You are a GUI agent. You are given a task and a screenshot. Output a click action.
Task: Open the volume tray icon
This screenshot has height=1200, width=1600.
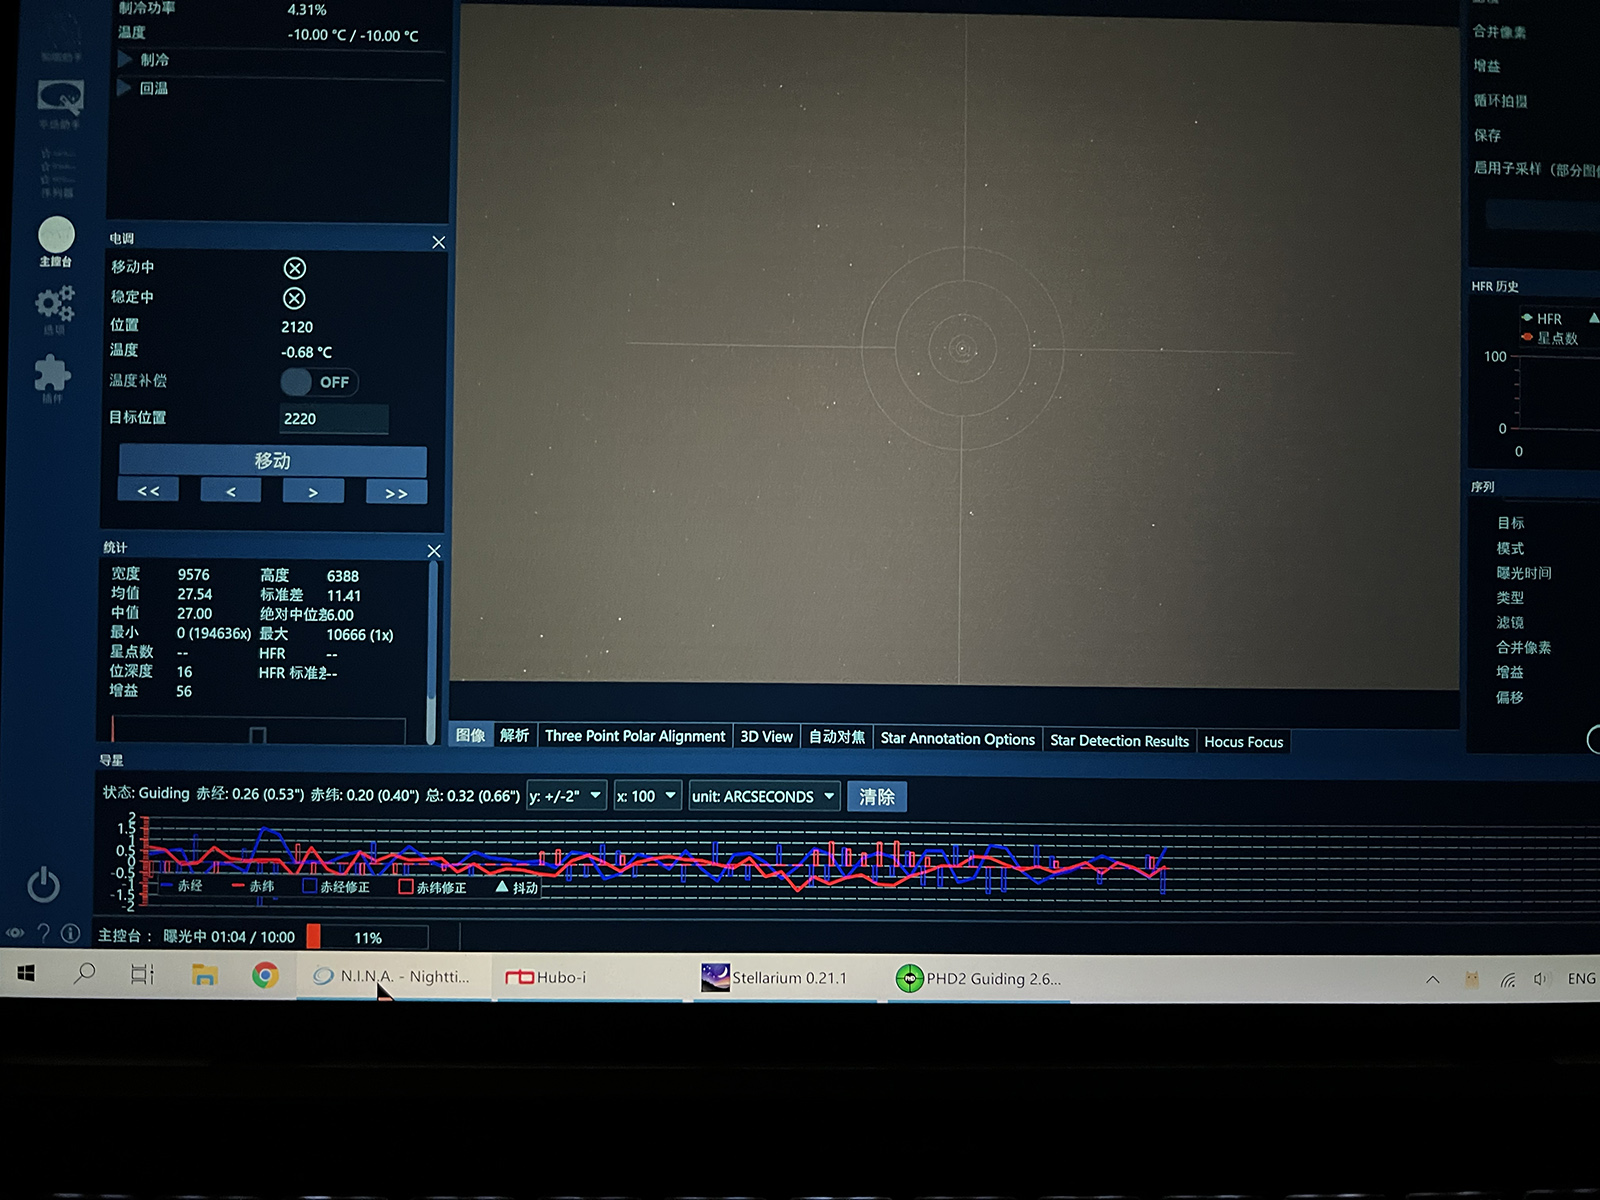point(1541,979)
